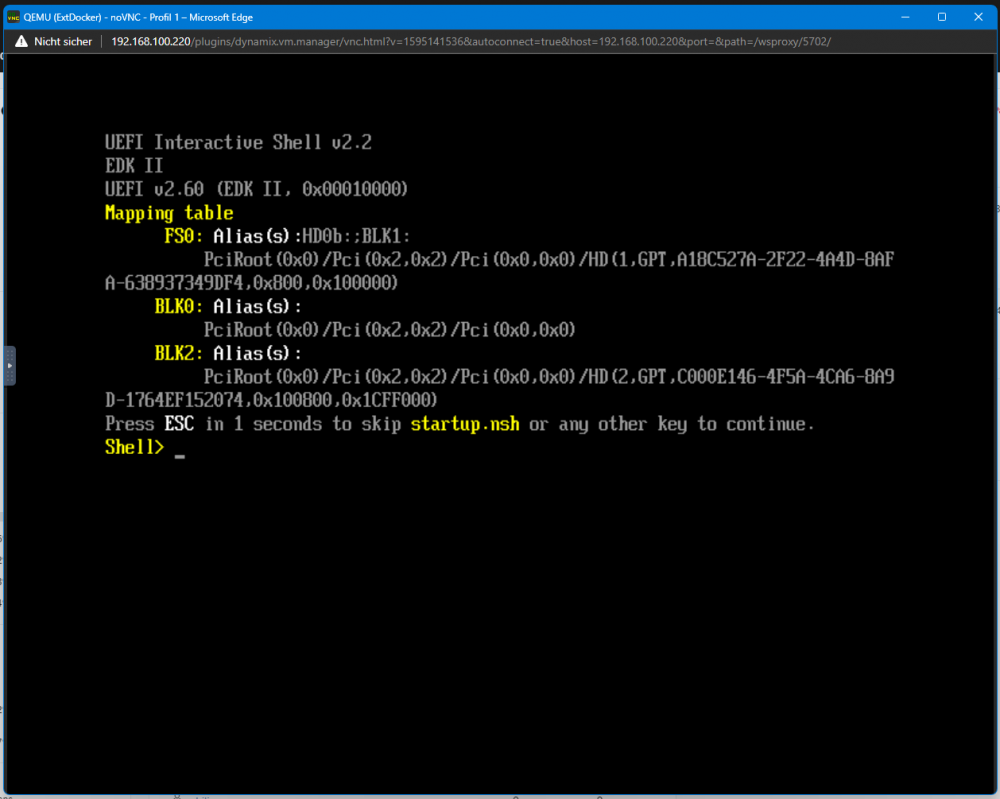This screenshot has width=1000, height=799.
Task: Click the 'startup.nsh' highlighted text
Action: (x=465, y=424)
